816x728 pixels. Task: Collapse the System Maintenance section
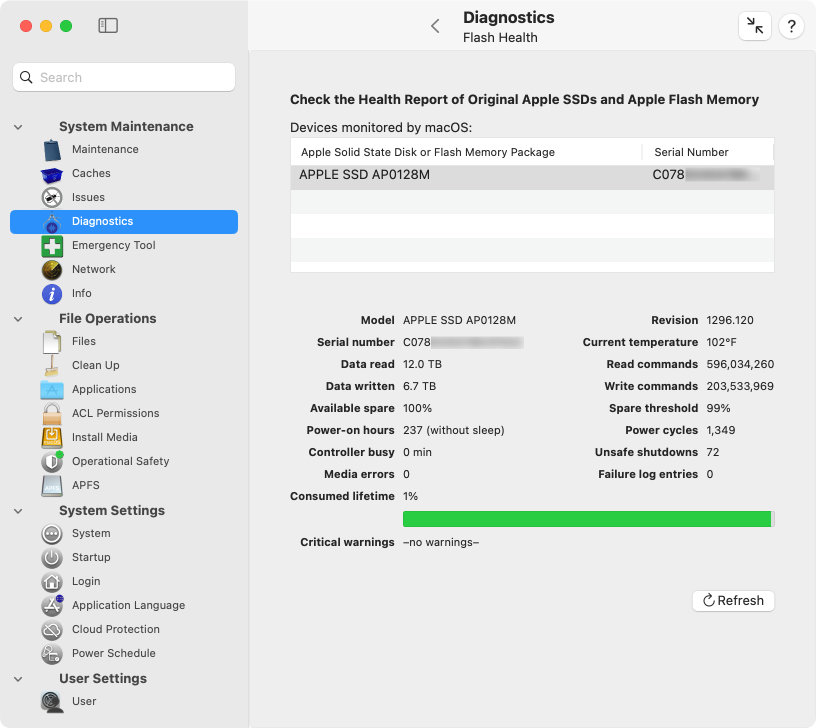(x=18, y=127)
